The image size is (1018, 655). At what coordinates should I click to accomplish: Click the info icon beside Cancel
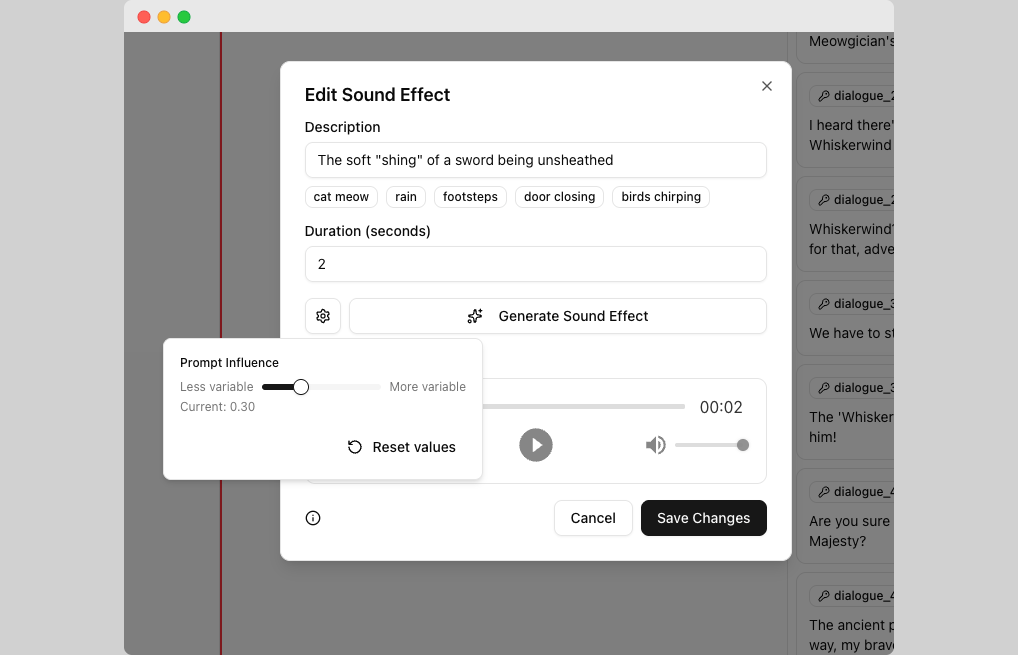click(x=313, y=518)
